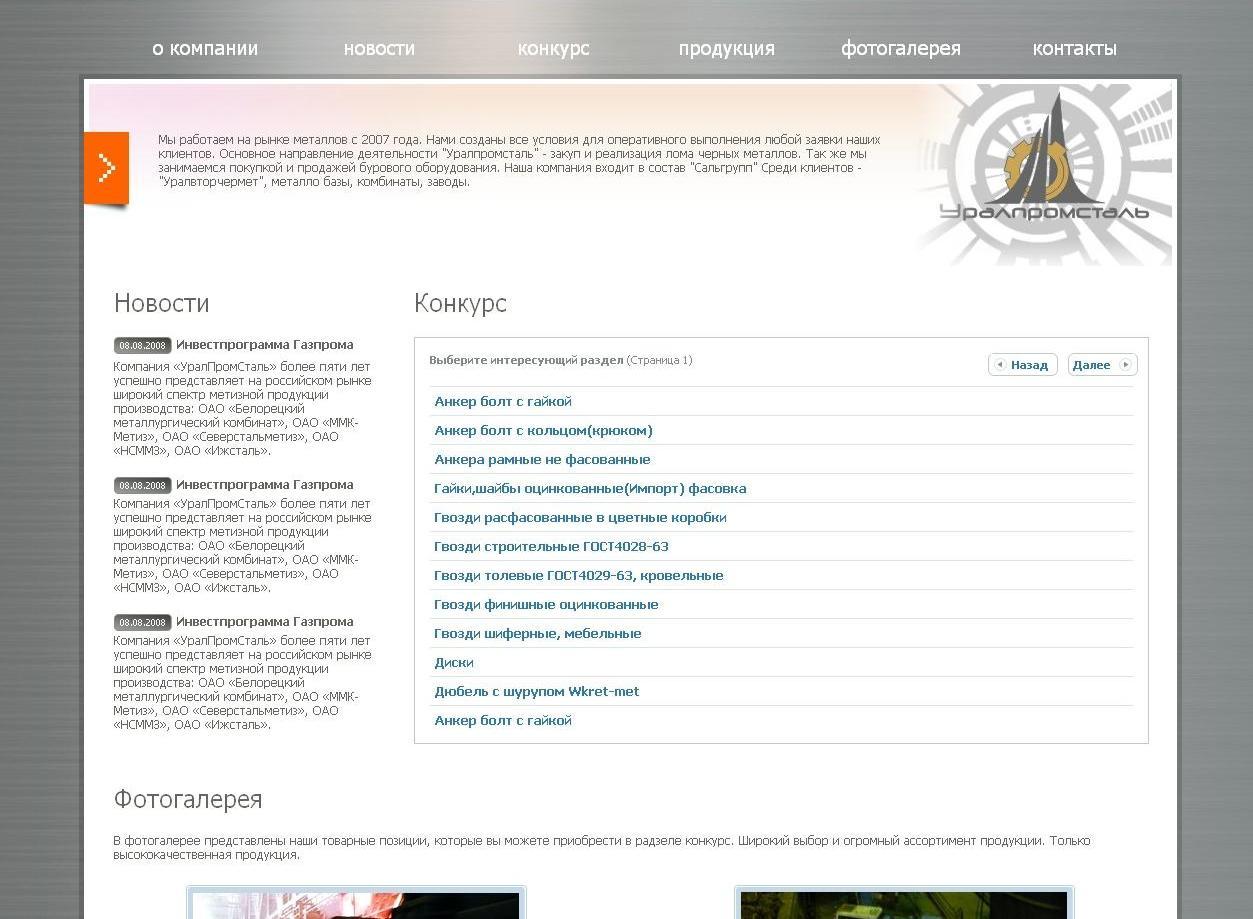The width and height of the screenshot is (1253, 919).
Task: Click the orange arrow icon beside intro text
Action: pos(106,168)
